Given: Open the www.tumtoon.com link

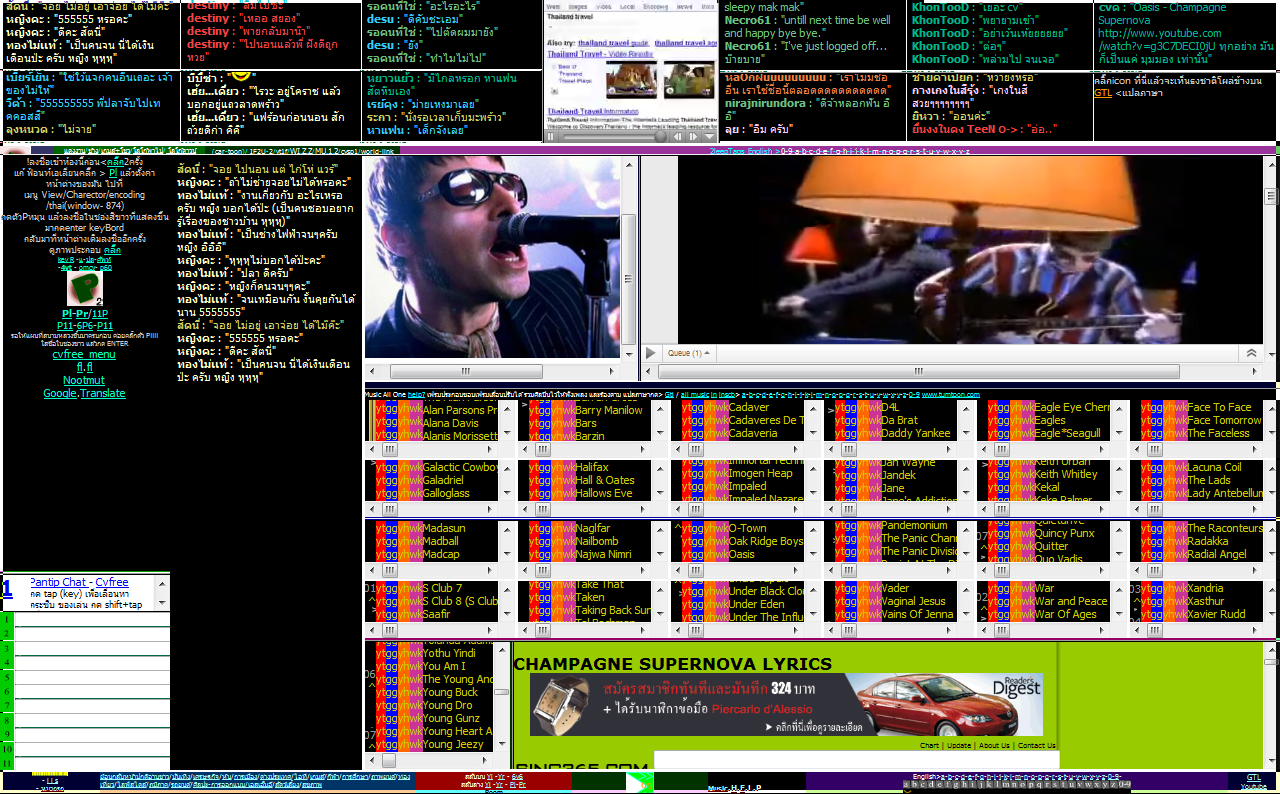Looking at the screenshot, I should pyautogui.click(x=951, y=395).
